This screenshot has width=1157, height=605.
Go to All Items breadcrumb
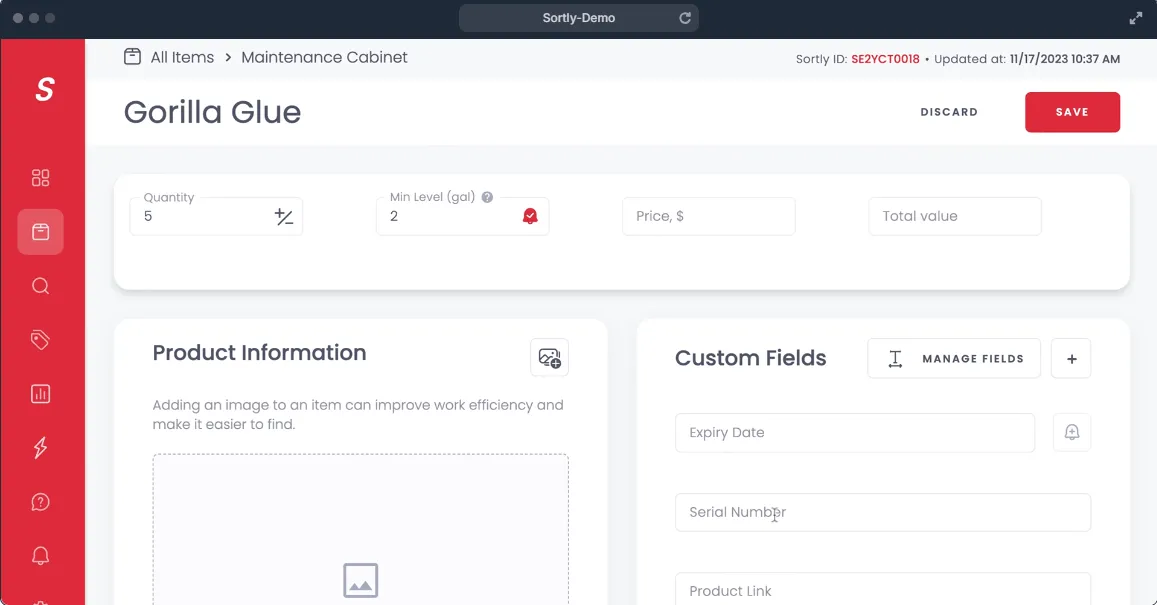[x=182, y=58]
